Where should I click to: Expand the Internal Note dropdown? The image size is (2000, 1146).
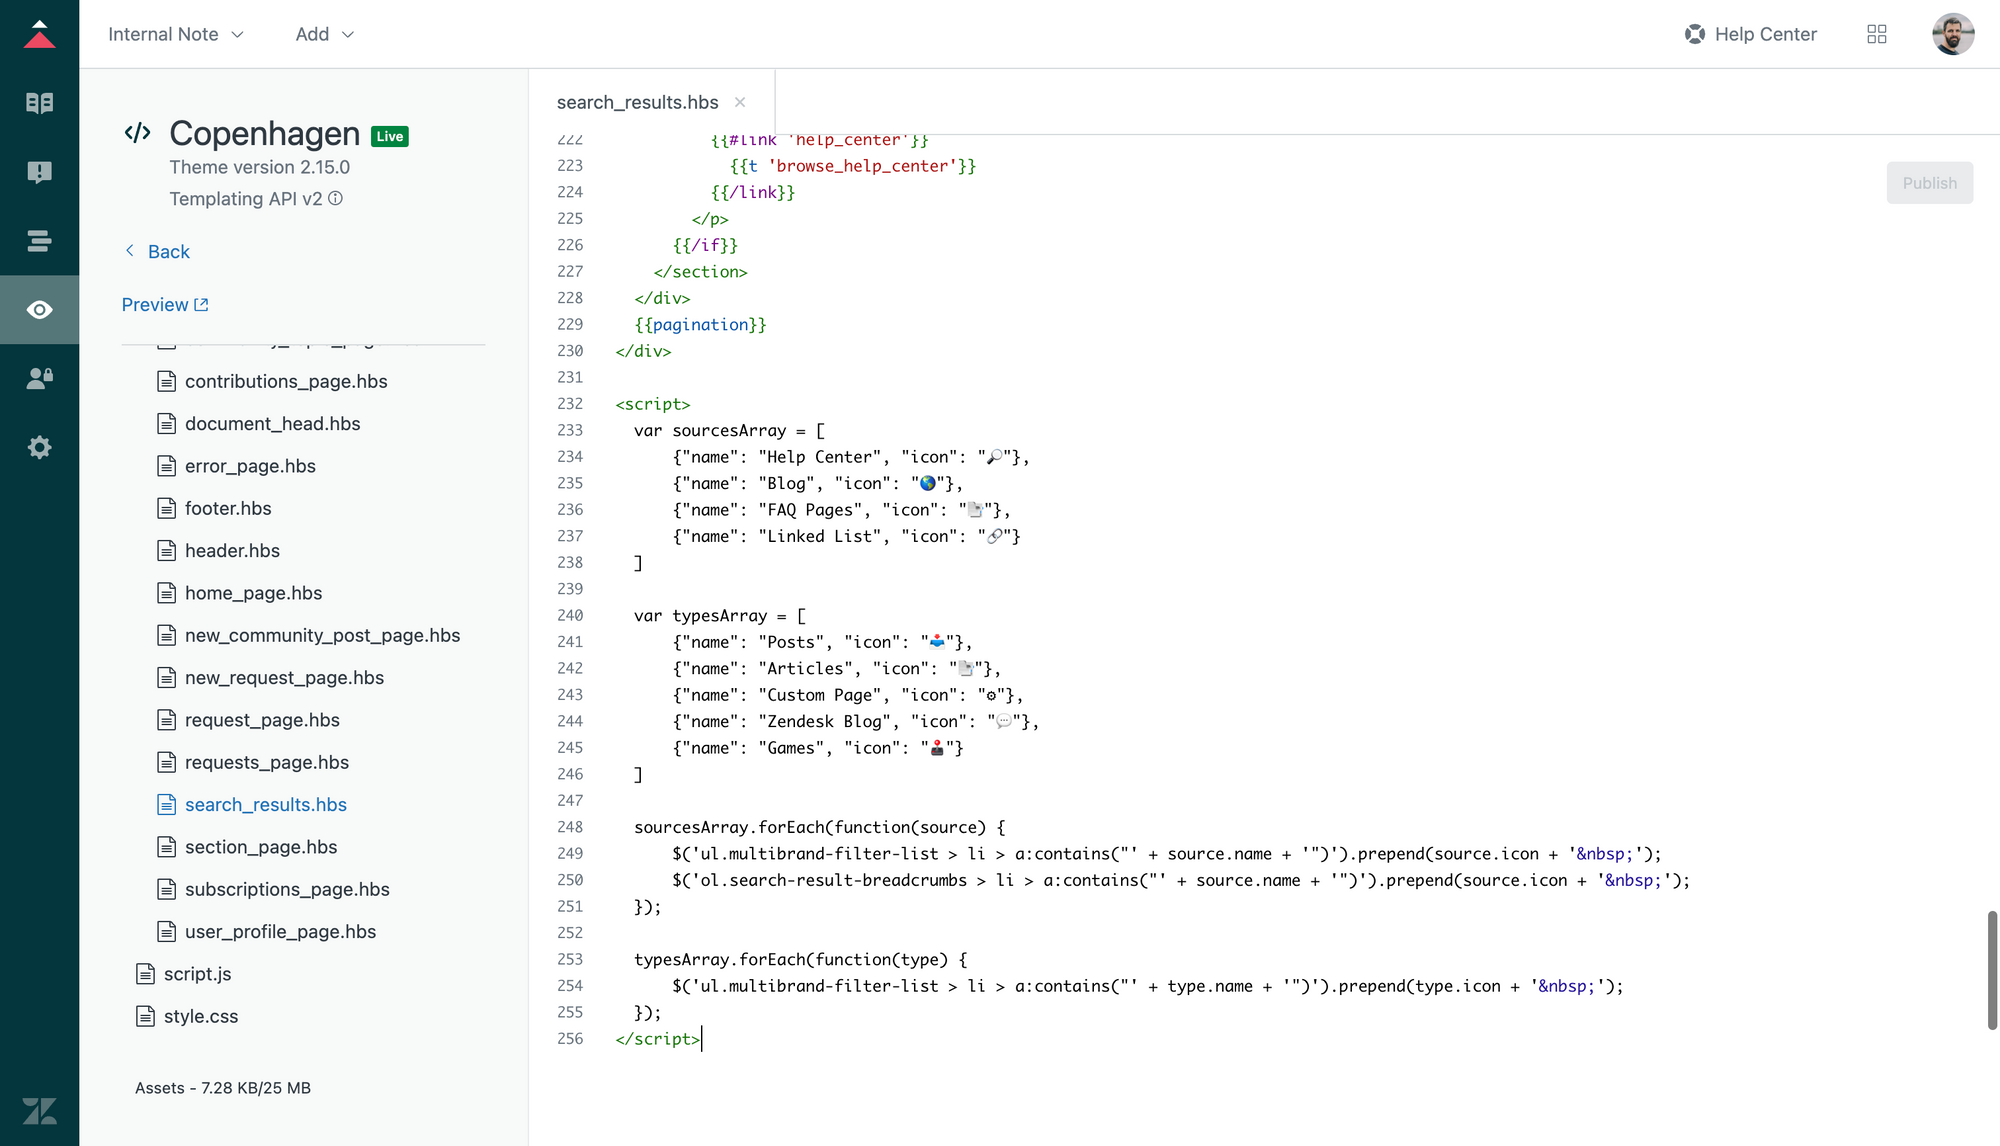176,34
